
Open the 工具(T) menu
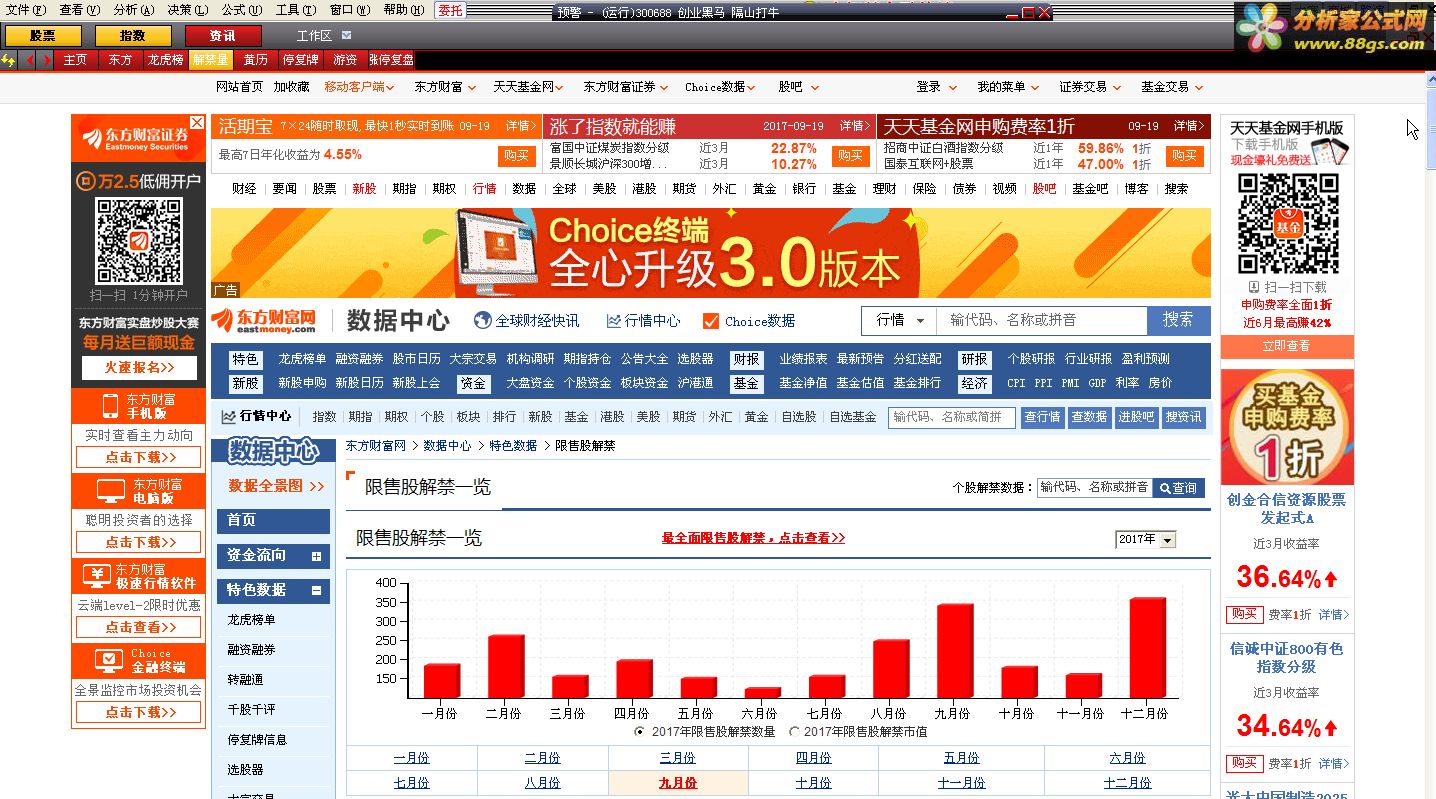click(x=295, y=10)
